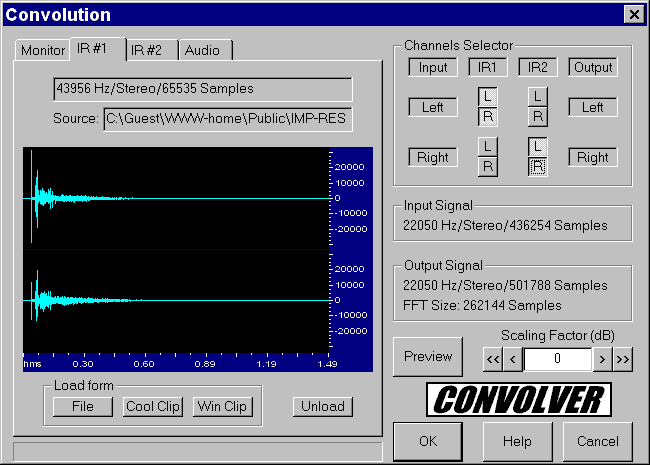The width and height of the screenshot is (650, 465).
Task: Toggle IR1 R for Left input row
Action: 488,117
